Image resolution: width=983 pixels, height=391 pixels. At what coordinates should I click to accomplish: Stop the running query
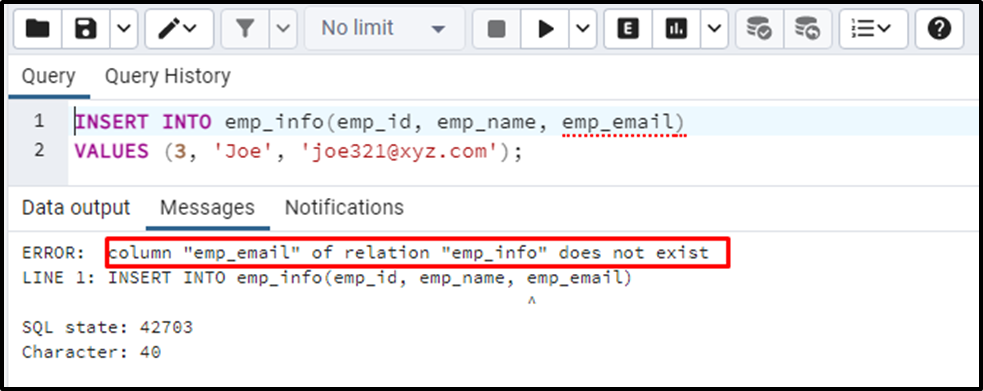tap(497, 29)
